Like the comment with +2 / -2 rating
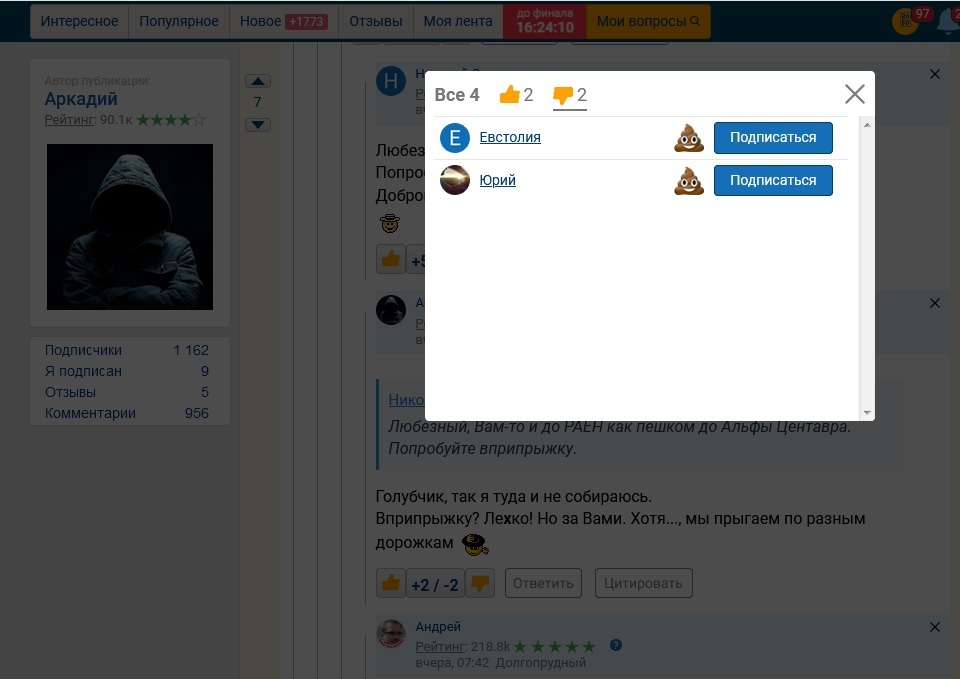Image resolution: width=960 pixels, height=679 pixels. pos(391,583)
